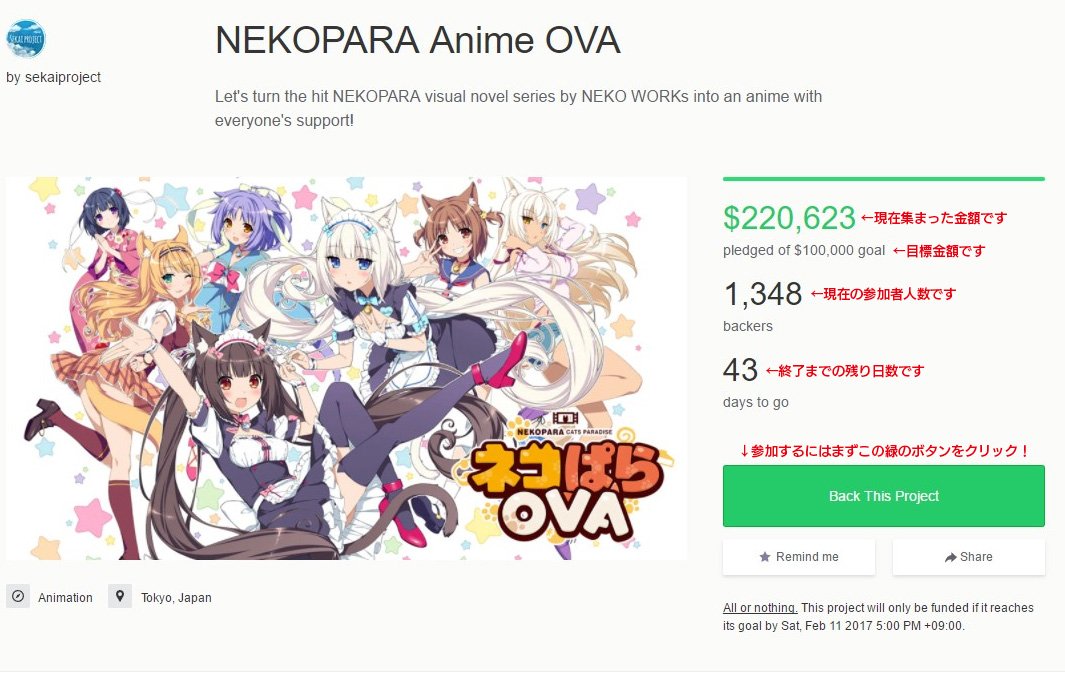Click the Remind me button
1065x678 pixels.
799,557
